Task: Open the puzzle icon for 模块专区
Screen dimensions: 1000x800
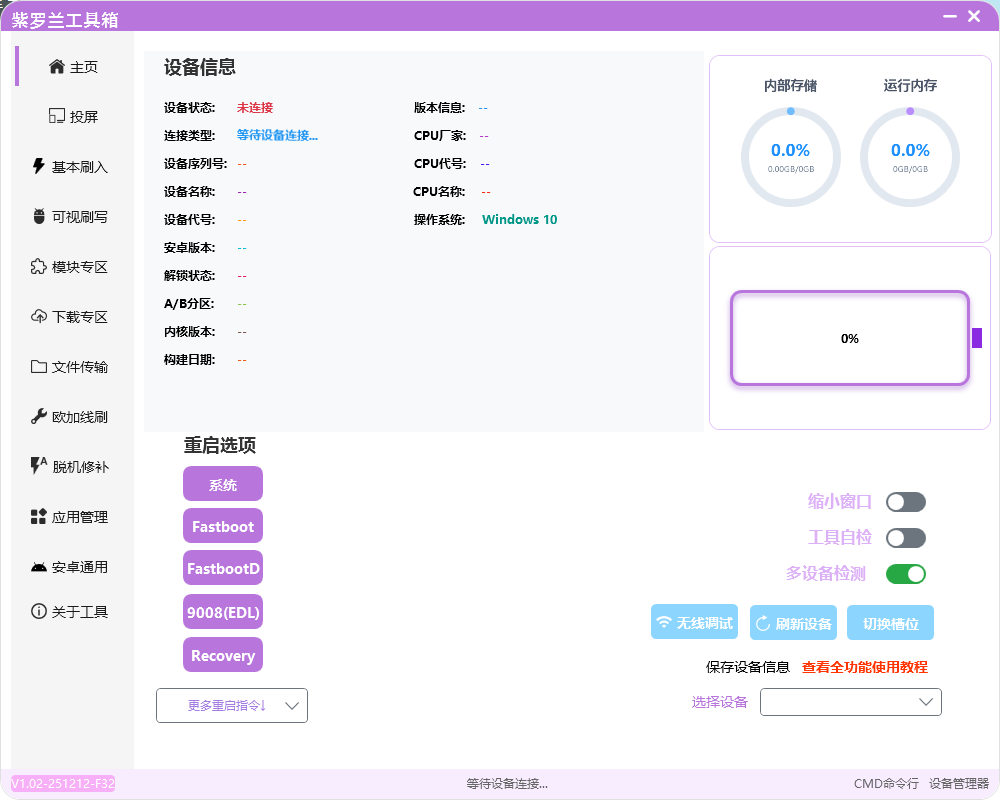Action: pyautogui.click(x=39, y=267)
